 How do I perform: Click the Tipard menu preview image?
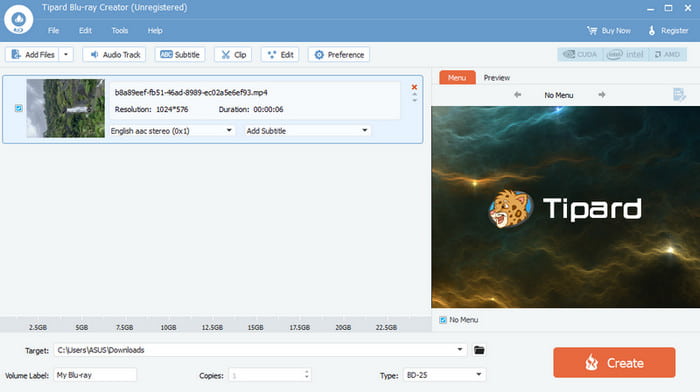566,207
